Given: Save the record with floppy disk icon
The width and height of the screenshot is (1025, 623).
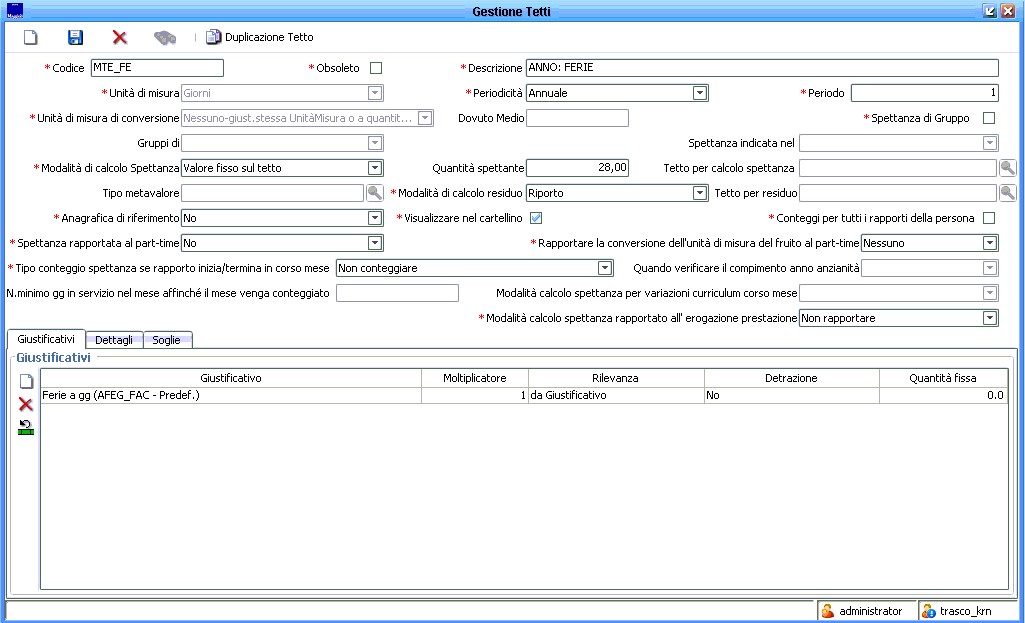Looking at the screenshot, I should click(x=75, y=37).
